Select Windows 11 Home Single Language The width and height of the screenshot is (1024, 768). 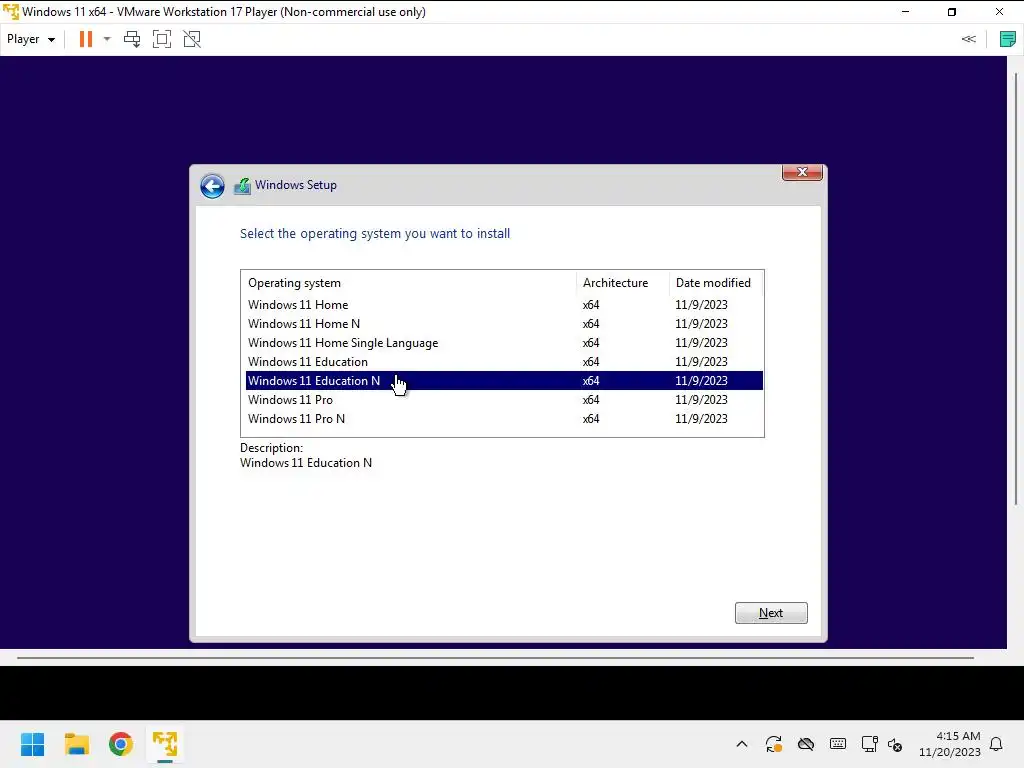[x=504, y=343]
